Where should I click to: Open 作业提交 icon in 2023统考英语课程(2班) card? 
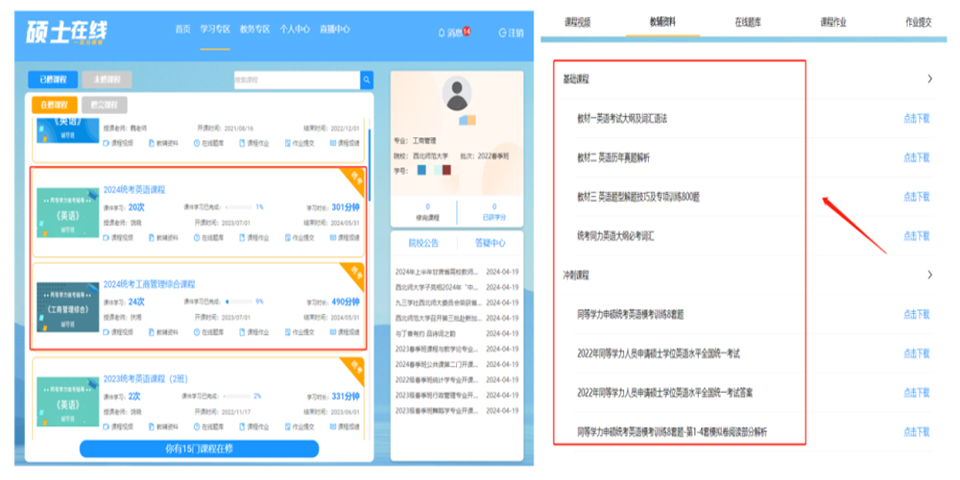click(288, 427)
